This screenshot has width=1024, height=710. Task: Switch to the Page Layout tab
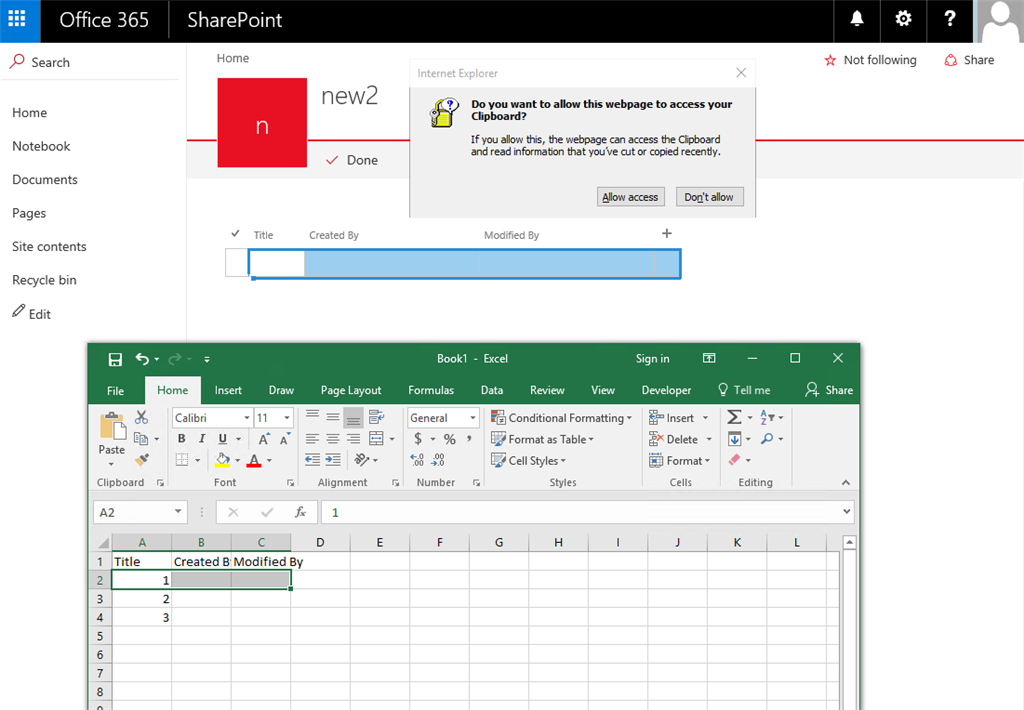(x=351, y=390)
